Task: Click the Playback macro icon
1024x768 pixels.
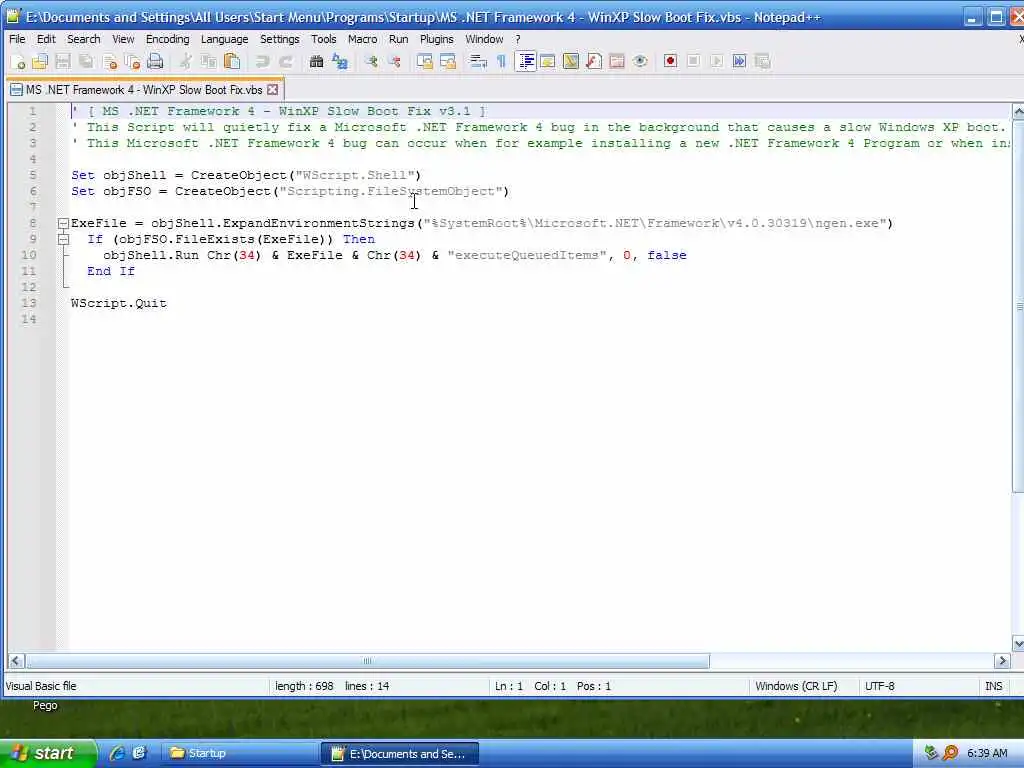Action: [x=716, y=61]
